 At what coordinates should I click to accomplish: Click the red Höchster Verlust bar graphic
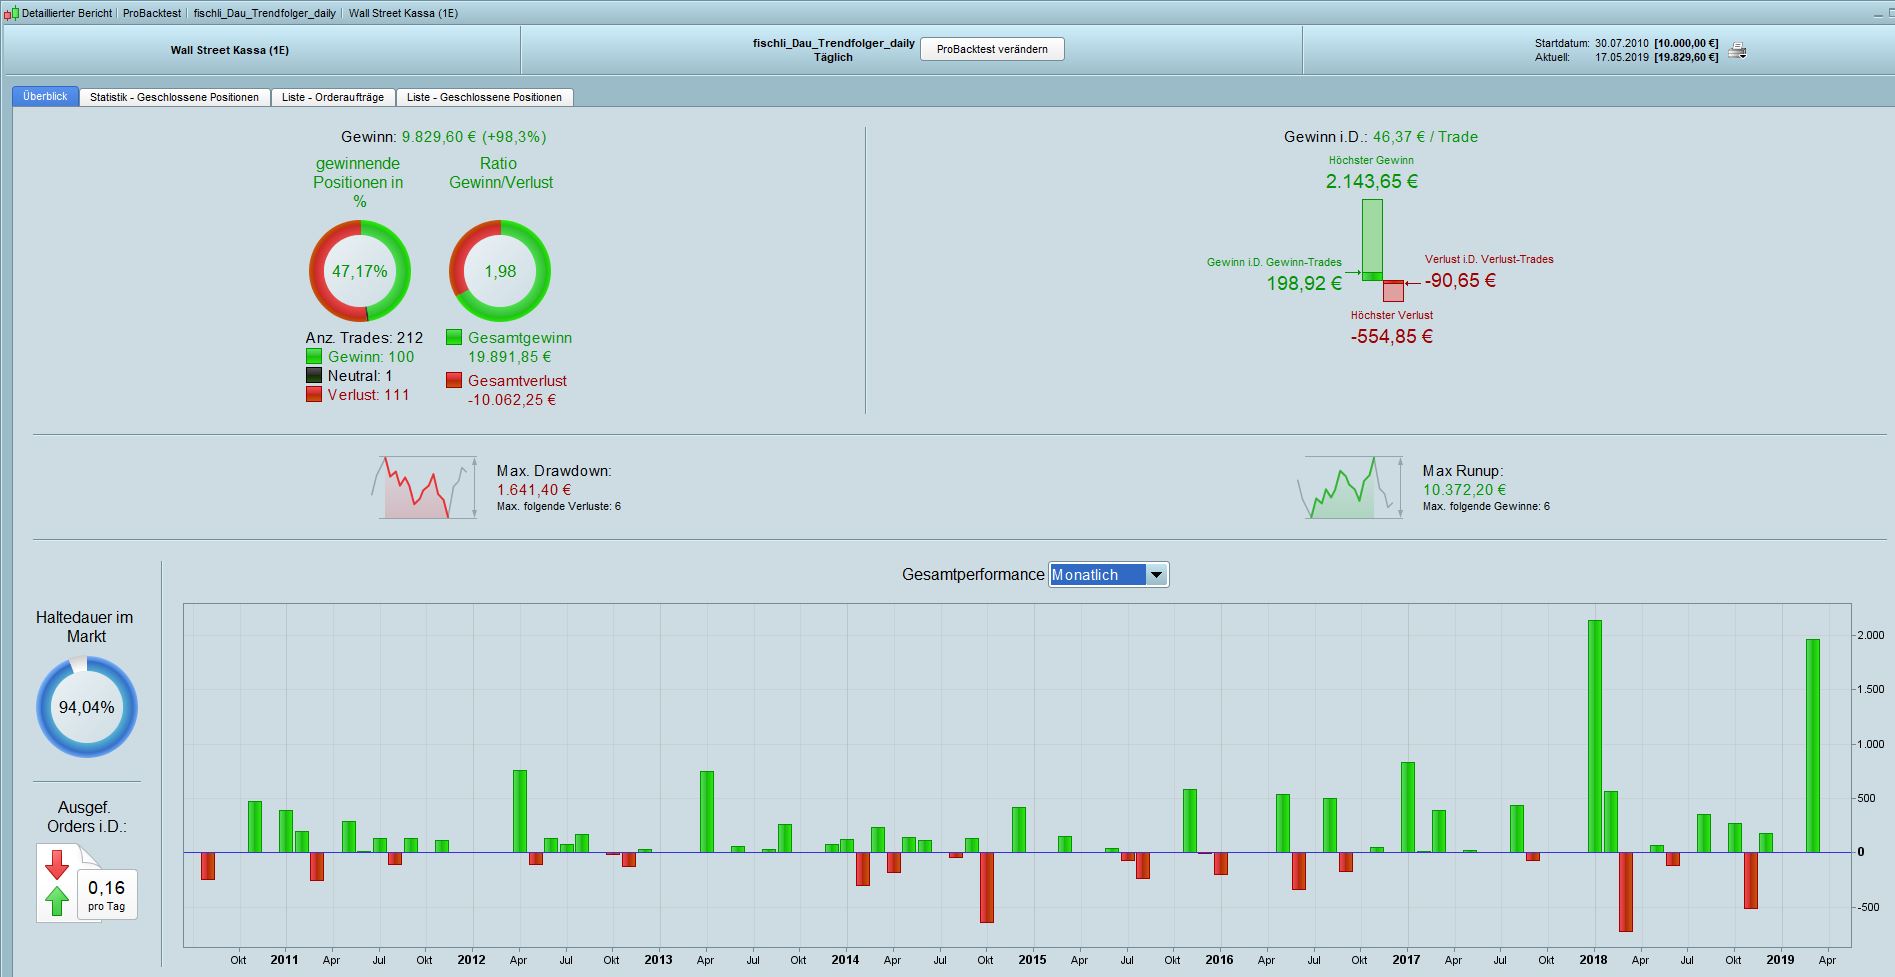(1393, 291)
